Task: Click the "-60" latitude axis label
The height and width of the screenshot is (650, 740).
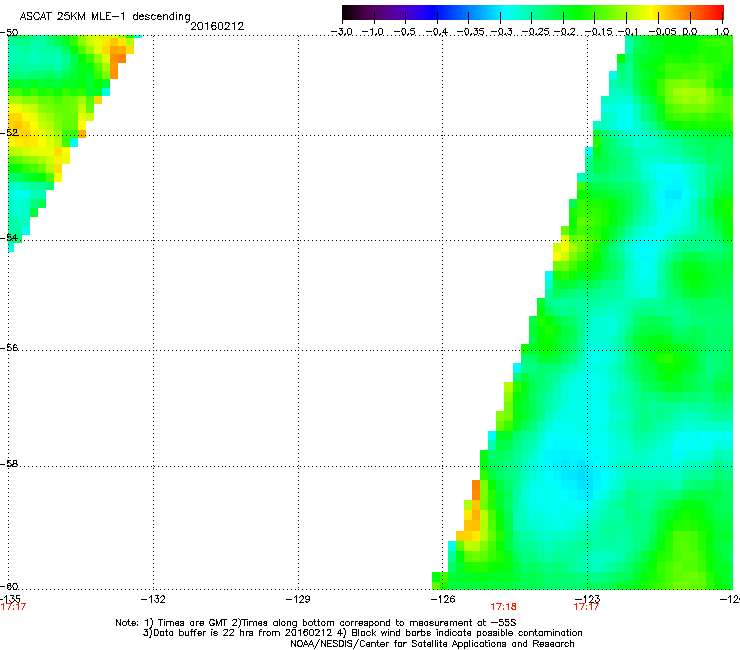Action: tap(9, 586)
